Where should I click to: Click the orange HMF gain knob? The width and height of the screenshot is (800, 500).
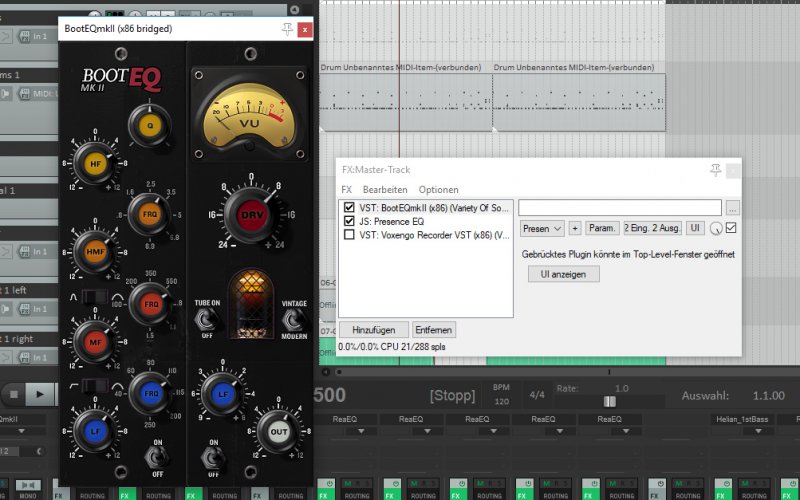coord(95,251)
